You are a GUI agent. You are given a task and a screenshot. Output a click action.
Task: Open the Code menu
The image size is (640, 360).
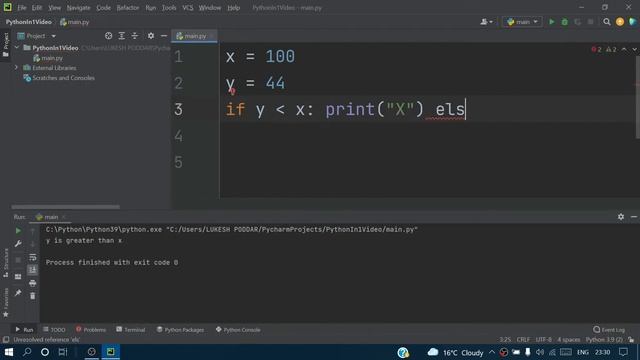[x=103, y=8]
